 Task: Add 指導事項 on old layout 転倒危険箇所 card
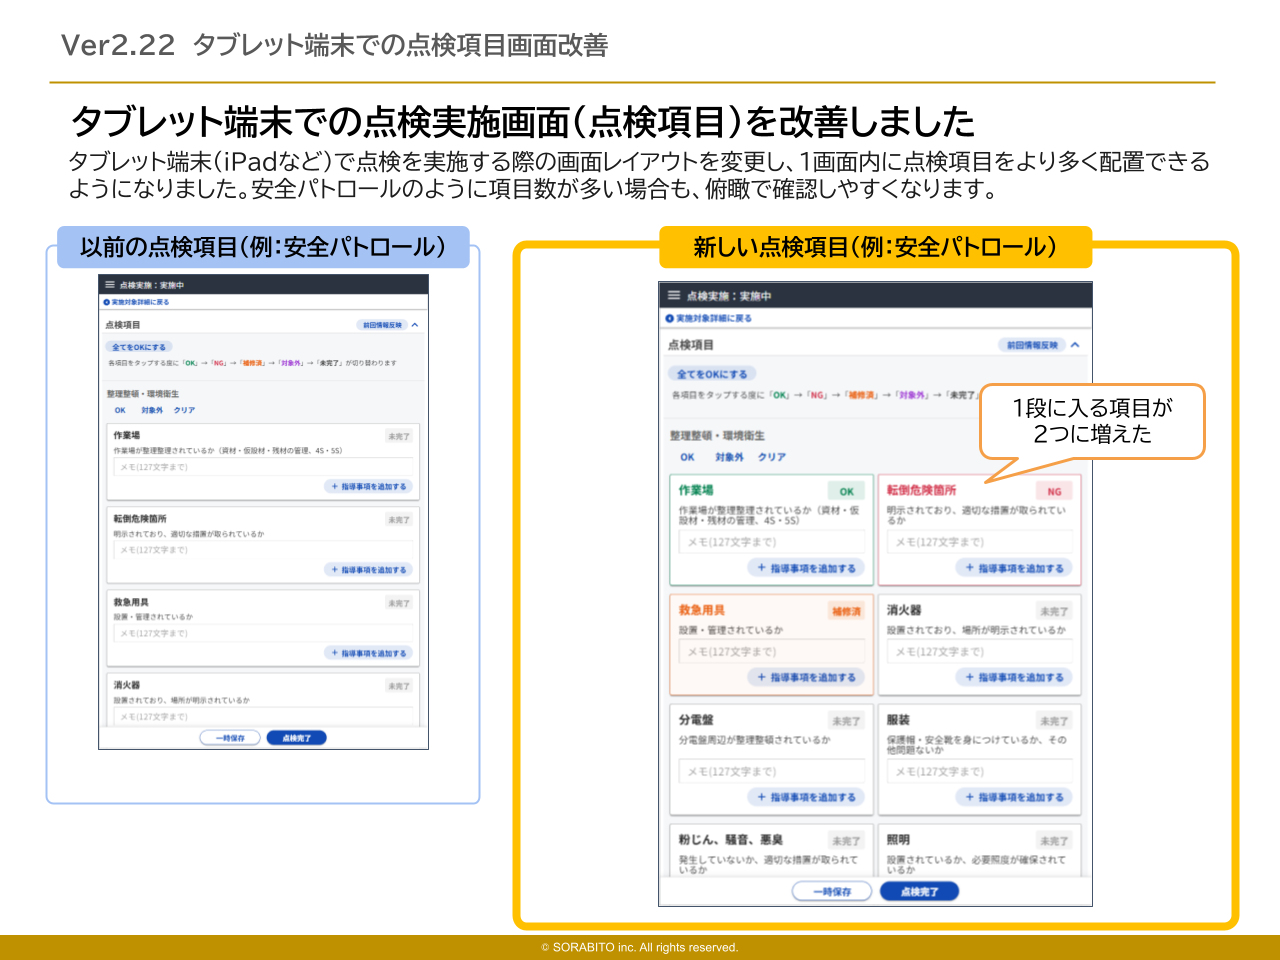(x=369, y=569)
